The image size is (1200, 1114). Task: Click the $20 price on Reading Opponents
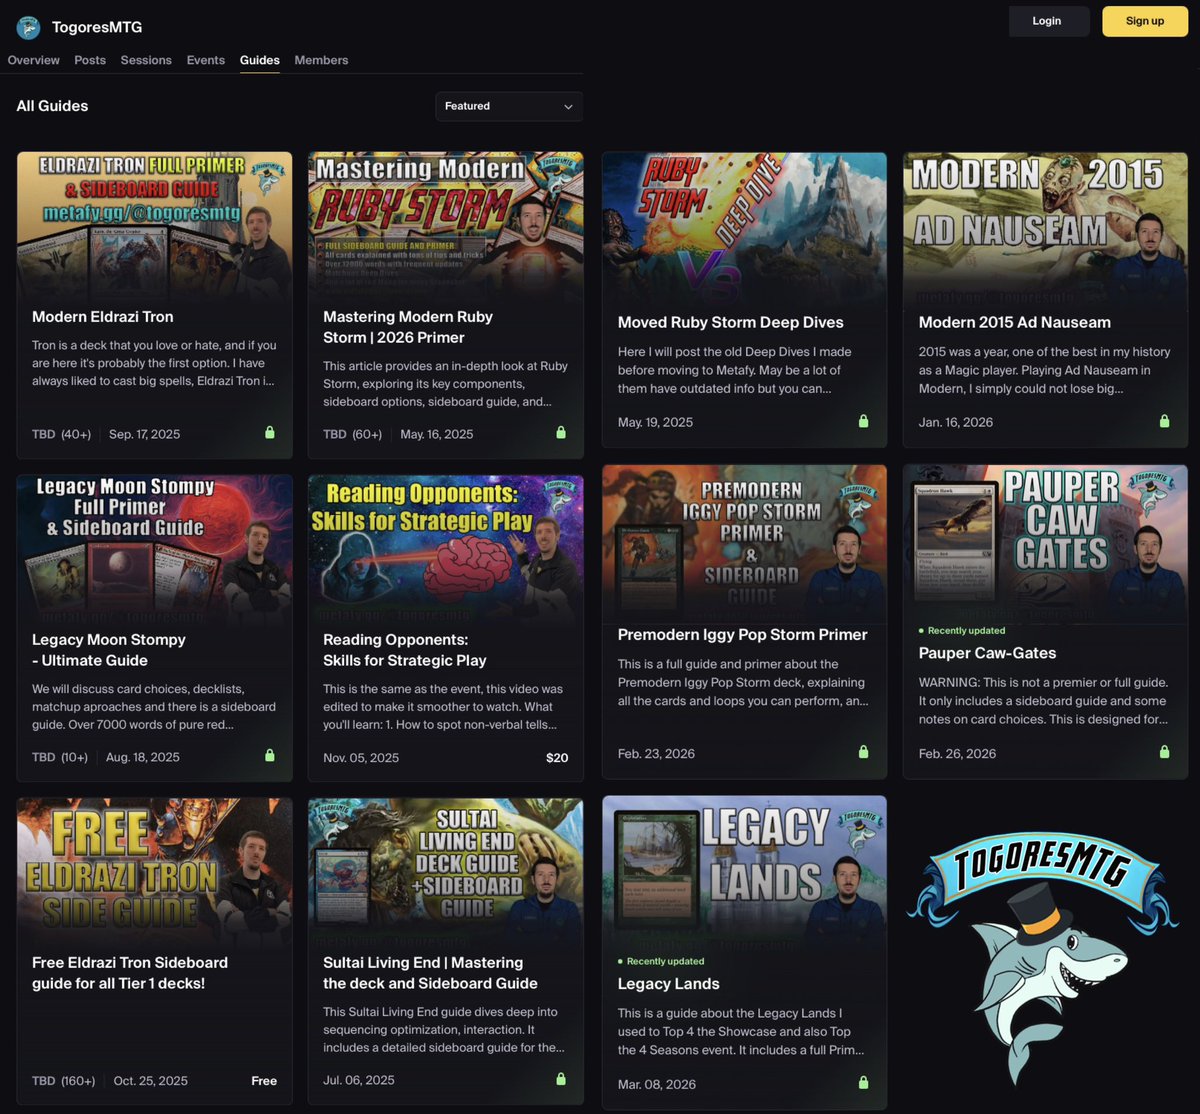[557, 757]
